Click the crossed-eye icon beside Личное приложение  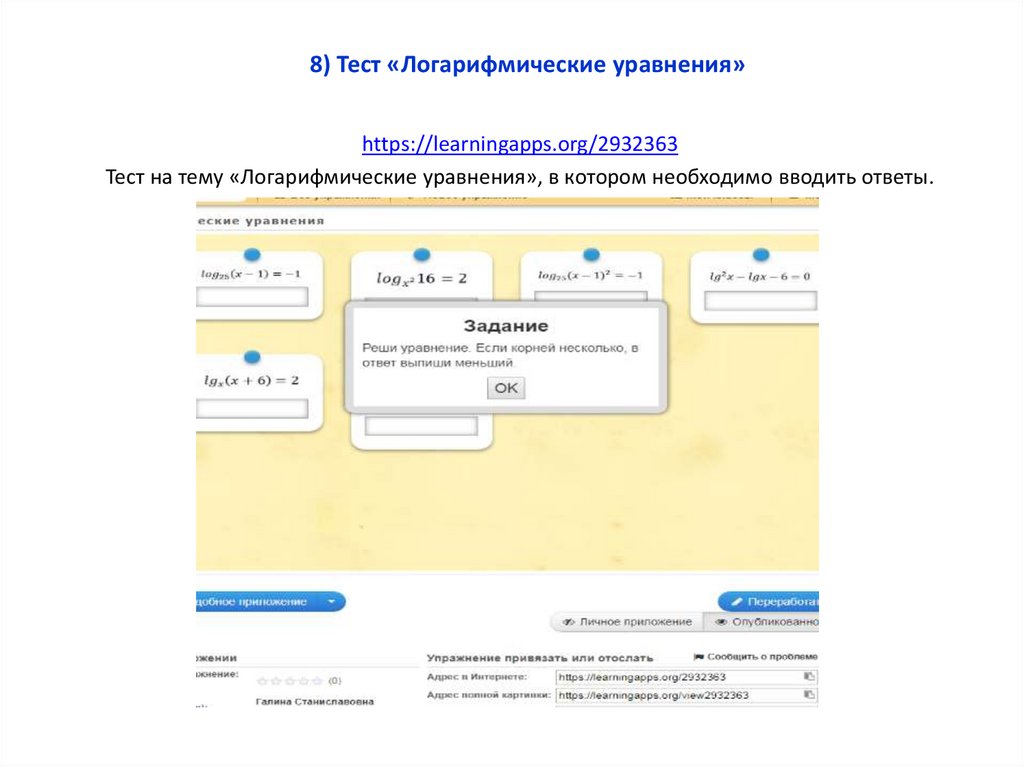(x=569, y=622)
